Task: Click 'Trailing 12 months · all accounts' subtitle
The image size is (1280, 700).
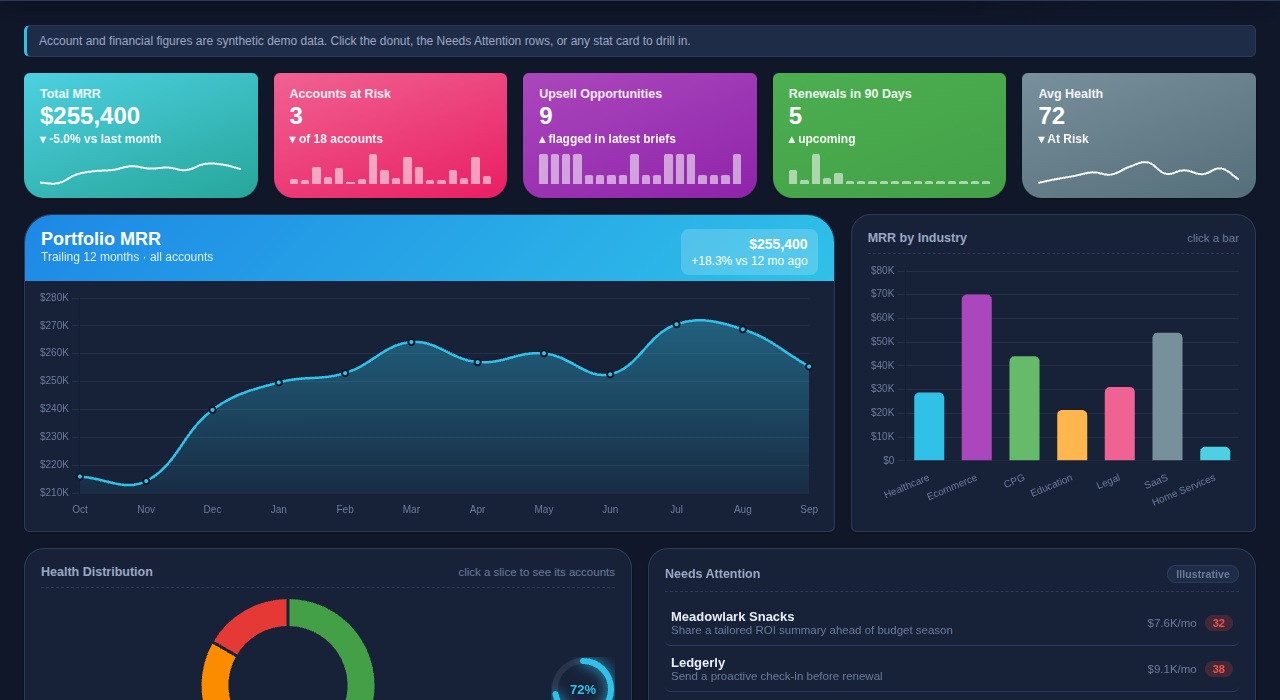Action: click(127, 257)
